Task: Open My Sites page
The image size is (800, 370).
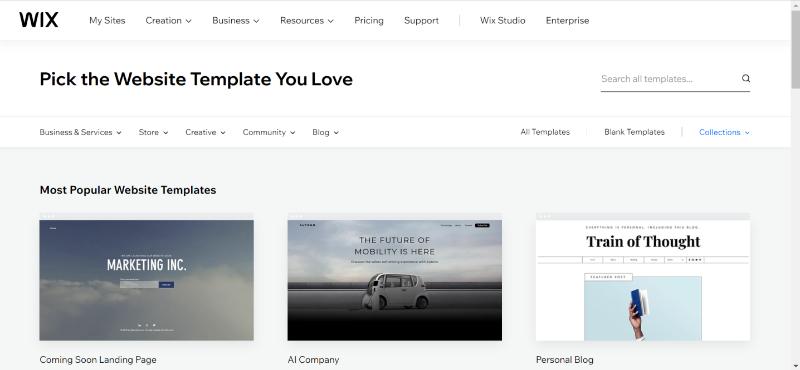Action: click(107, 20)
